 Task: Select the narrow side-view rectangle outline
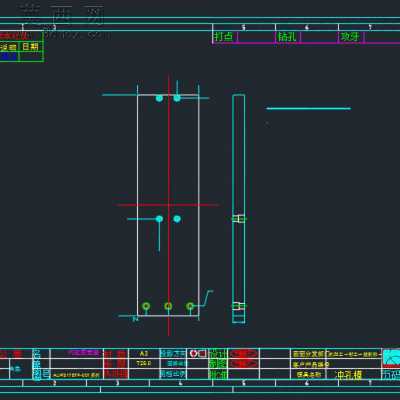(x=239, y=209)
